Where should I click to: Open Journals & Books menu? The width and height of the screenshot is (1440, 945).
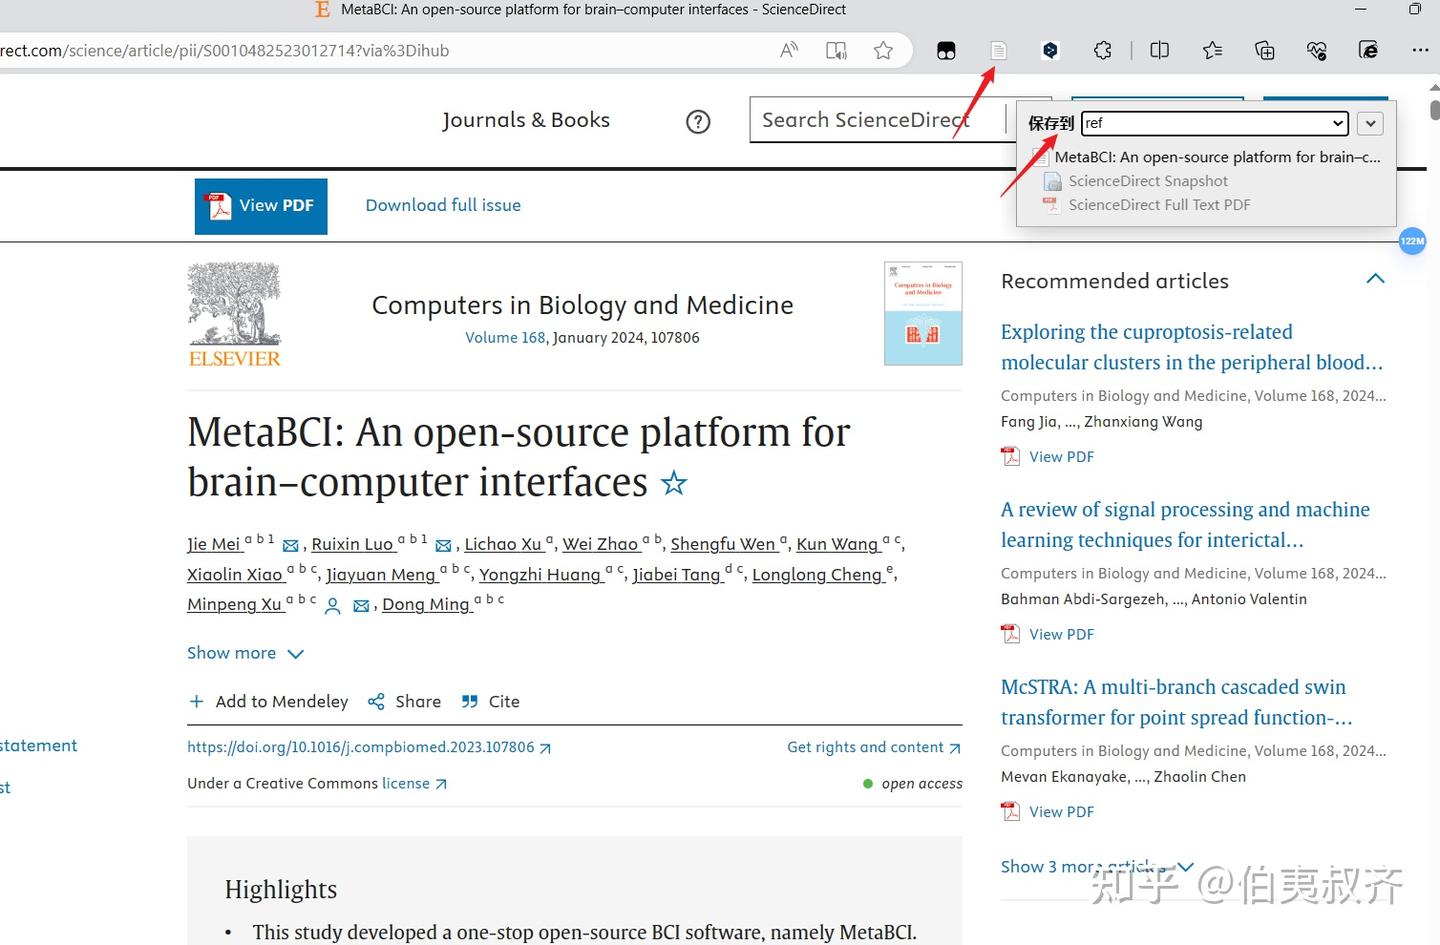[526, 120]
